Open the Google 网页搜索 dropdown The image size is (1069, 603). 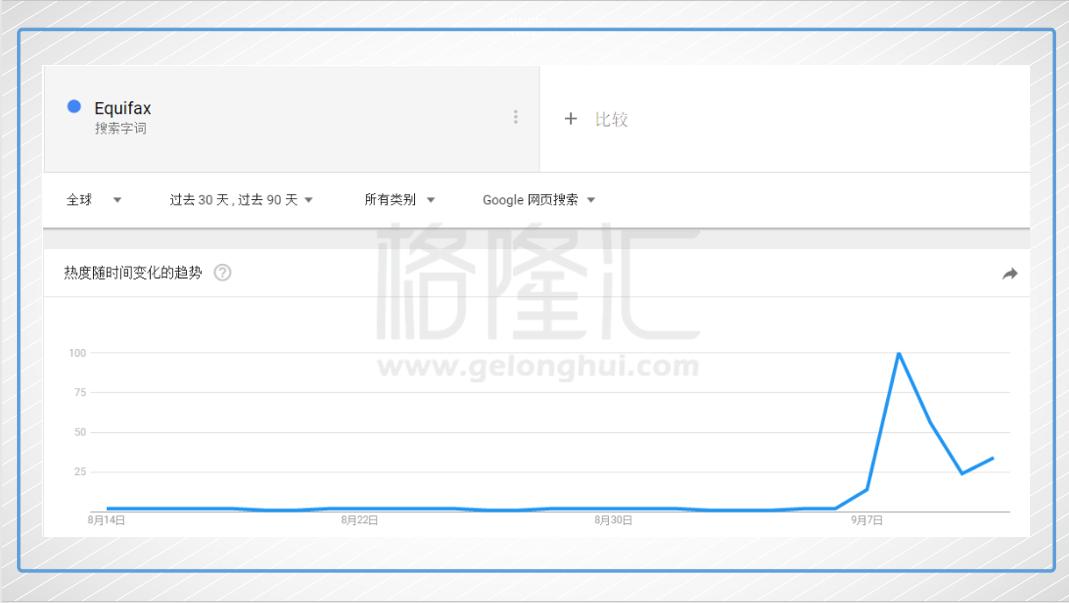(539, 200)
